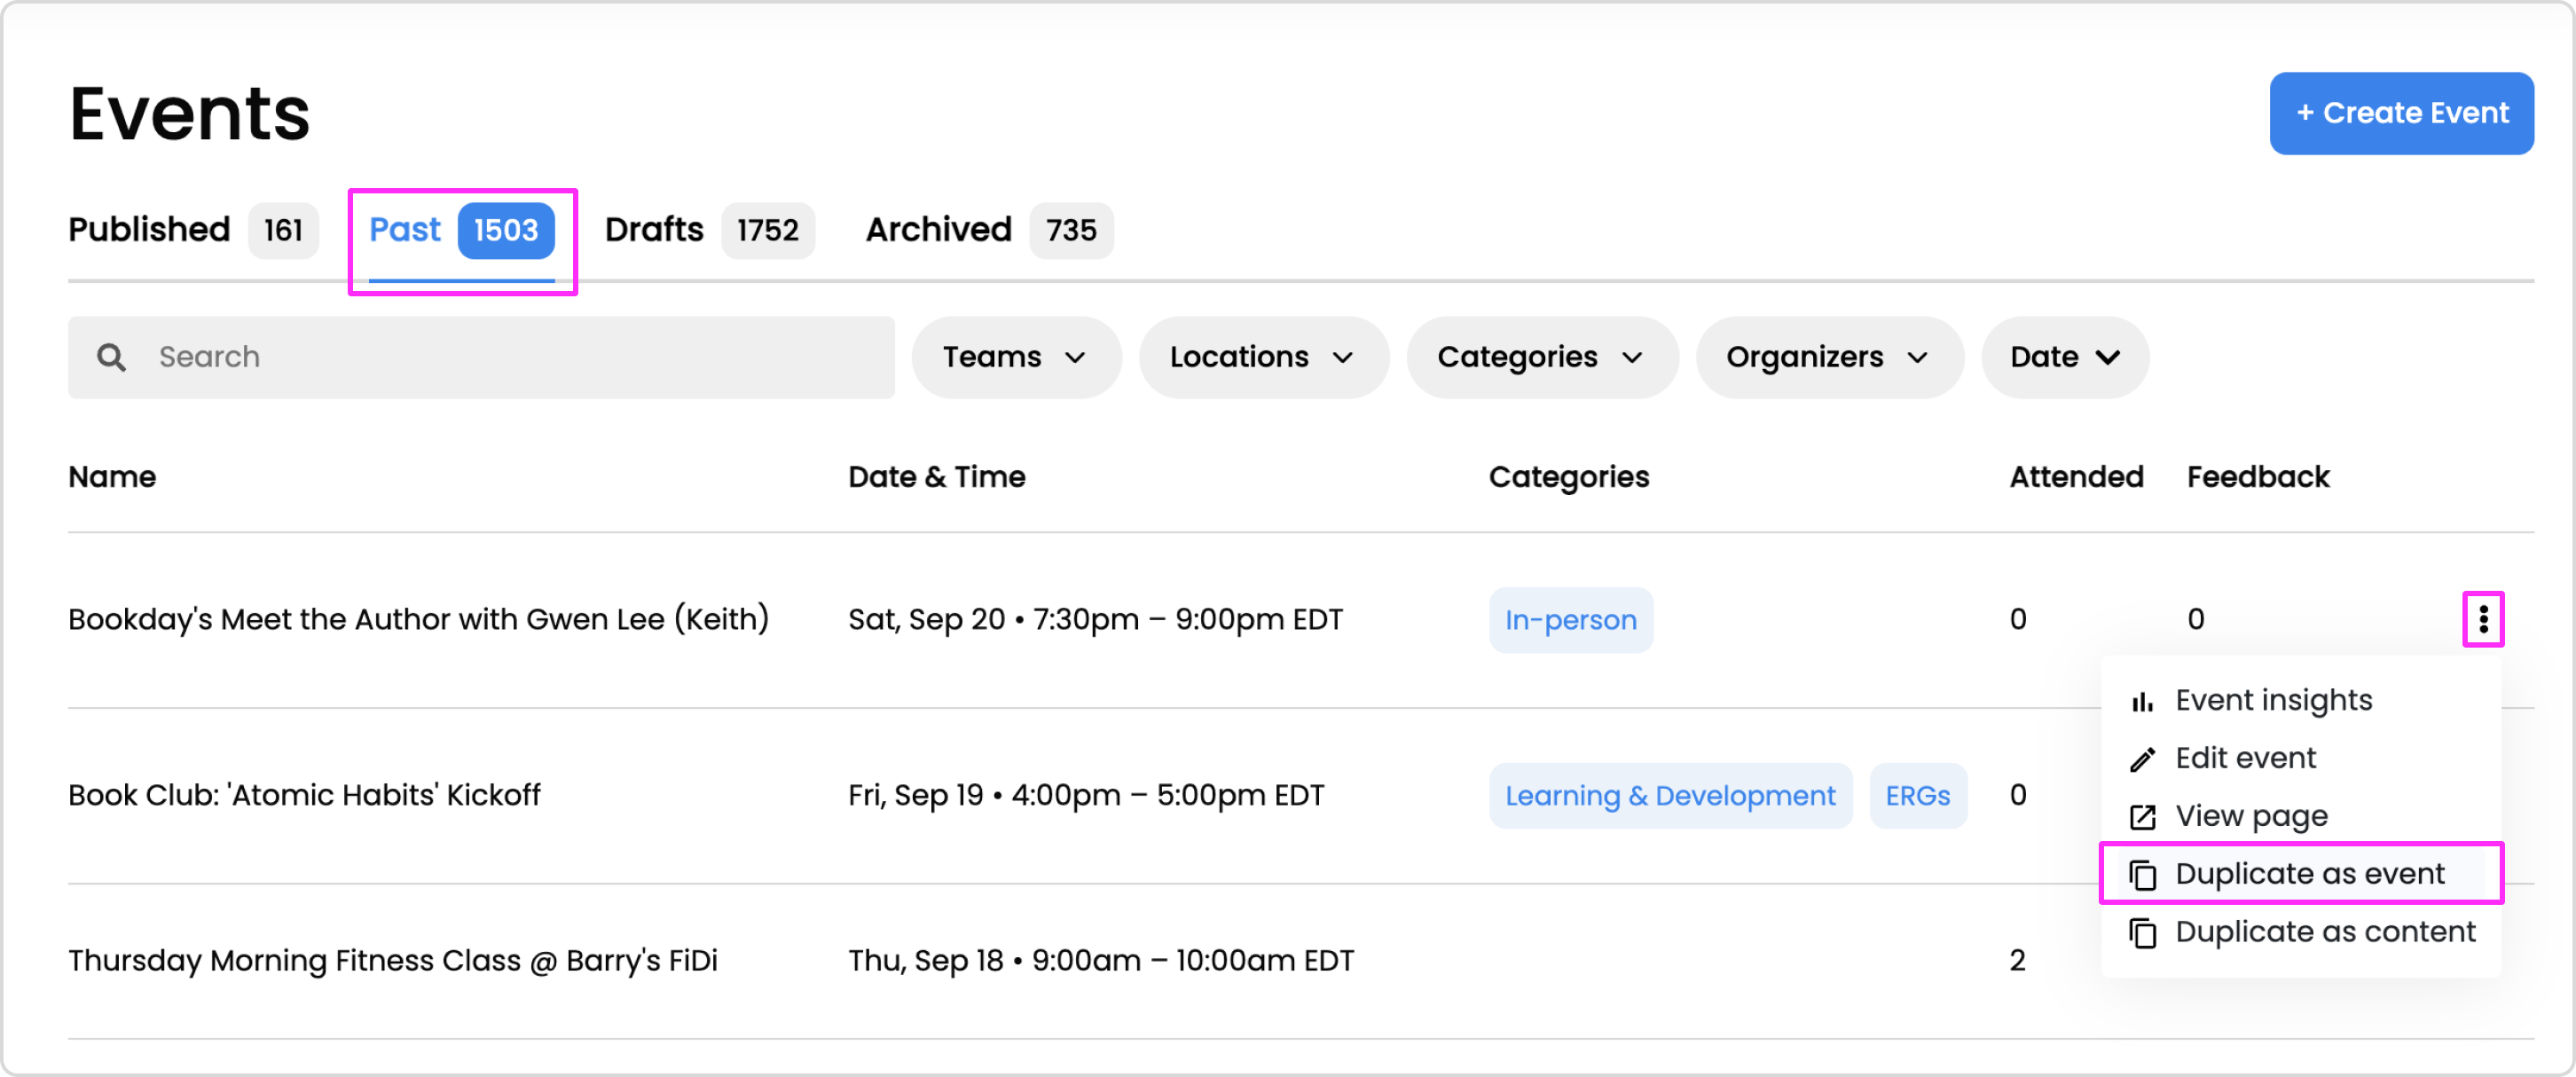The width and height of the screenshot is (2576, 1077).
Task: Expand the Teams filter dropdown
Action: coord(1015,357)
